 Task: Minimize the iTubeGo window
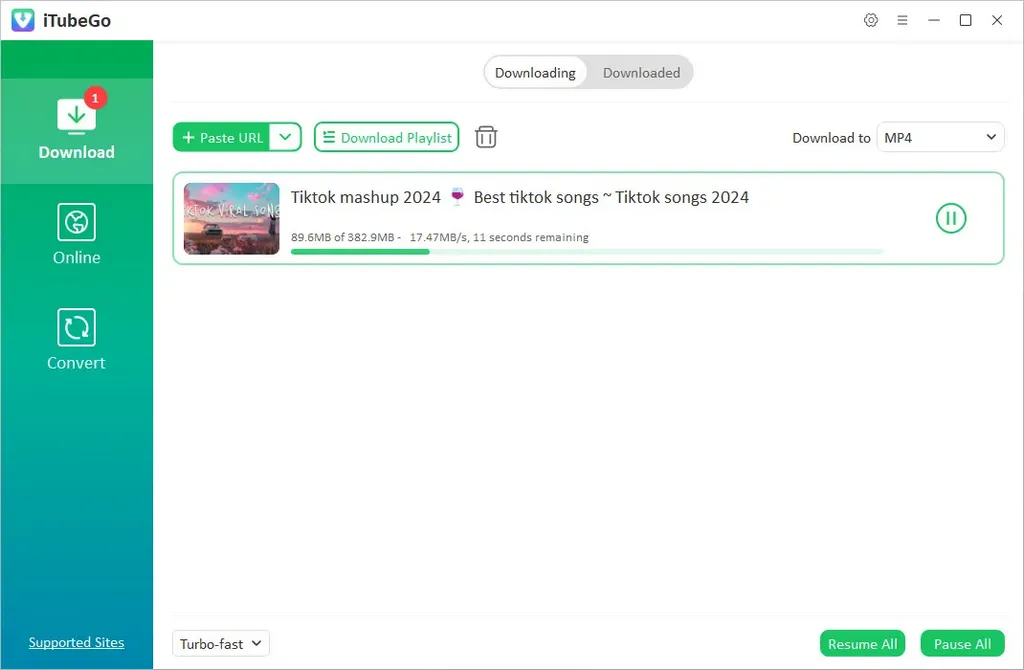(934, 20)
